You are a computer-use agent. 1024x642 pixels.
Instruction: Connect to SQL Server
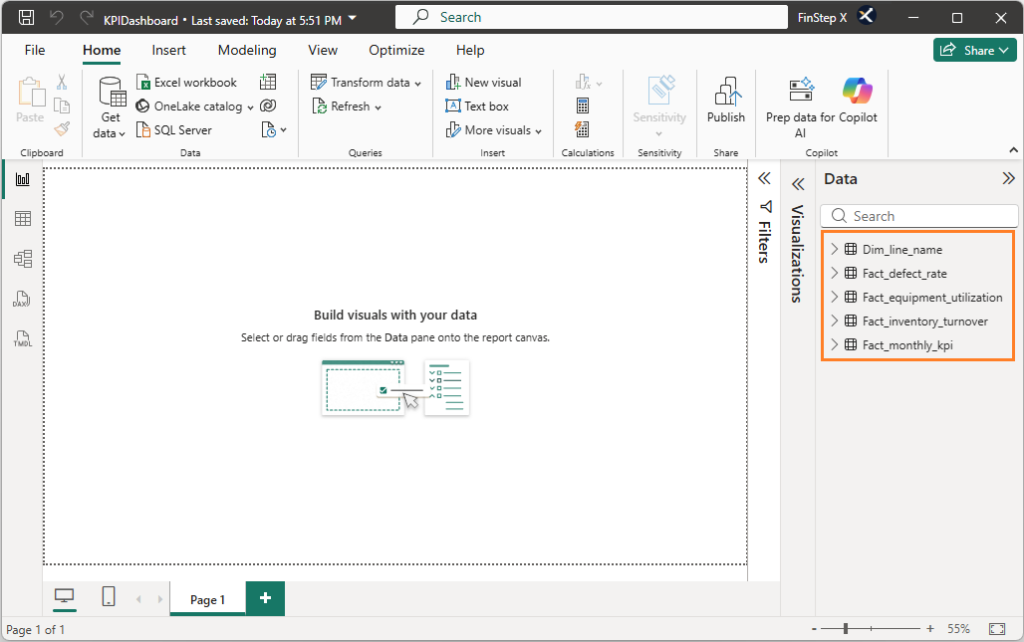pos(174,130)
